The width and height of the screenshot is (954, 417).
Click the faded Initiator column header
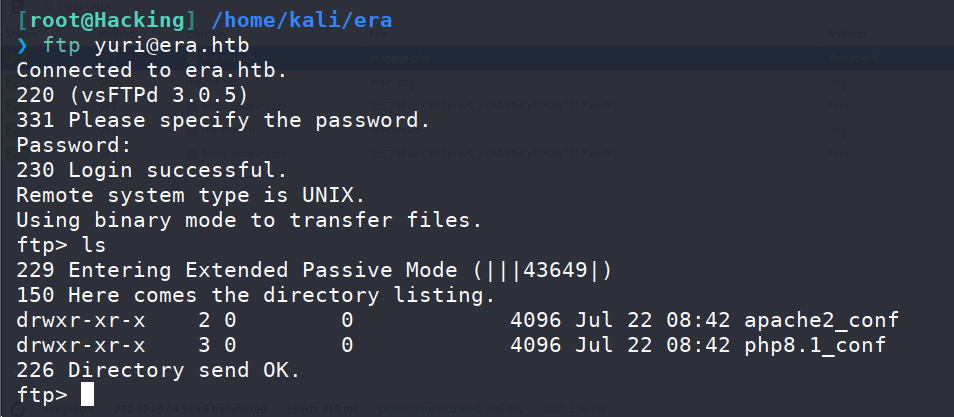pyautogui.click(x=848, y=35)
